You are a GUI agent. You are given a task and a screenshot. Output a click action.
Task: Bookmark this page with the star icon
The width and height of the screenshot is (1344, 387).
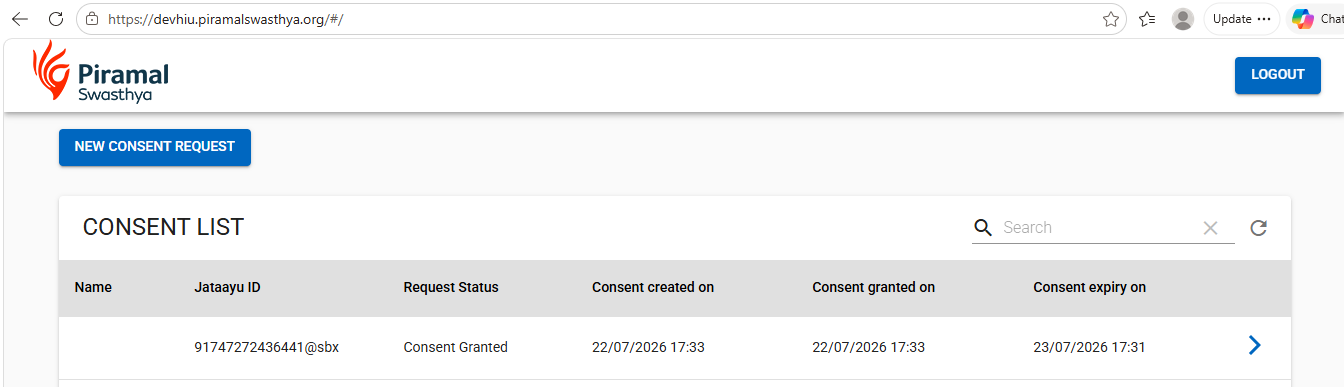(1110, 19)
